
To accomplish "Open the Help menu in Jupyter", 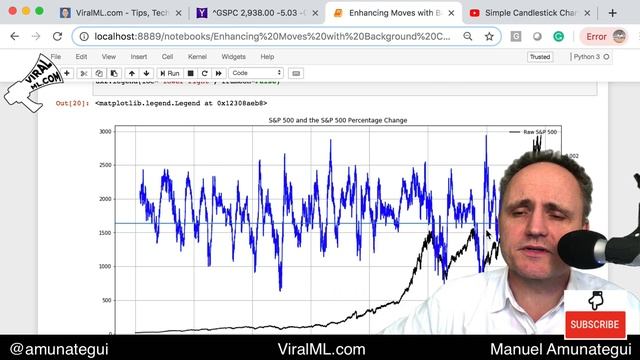I will point(267,57).
